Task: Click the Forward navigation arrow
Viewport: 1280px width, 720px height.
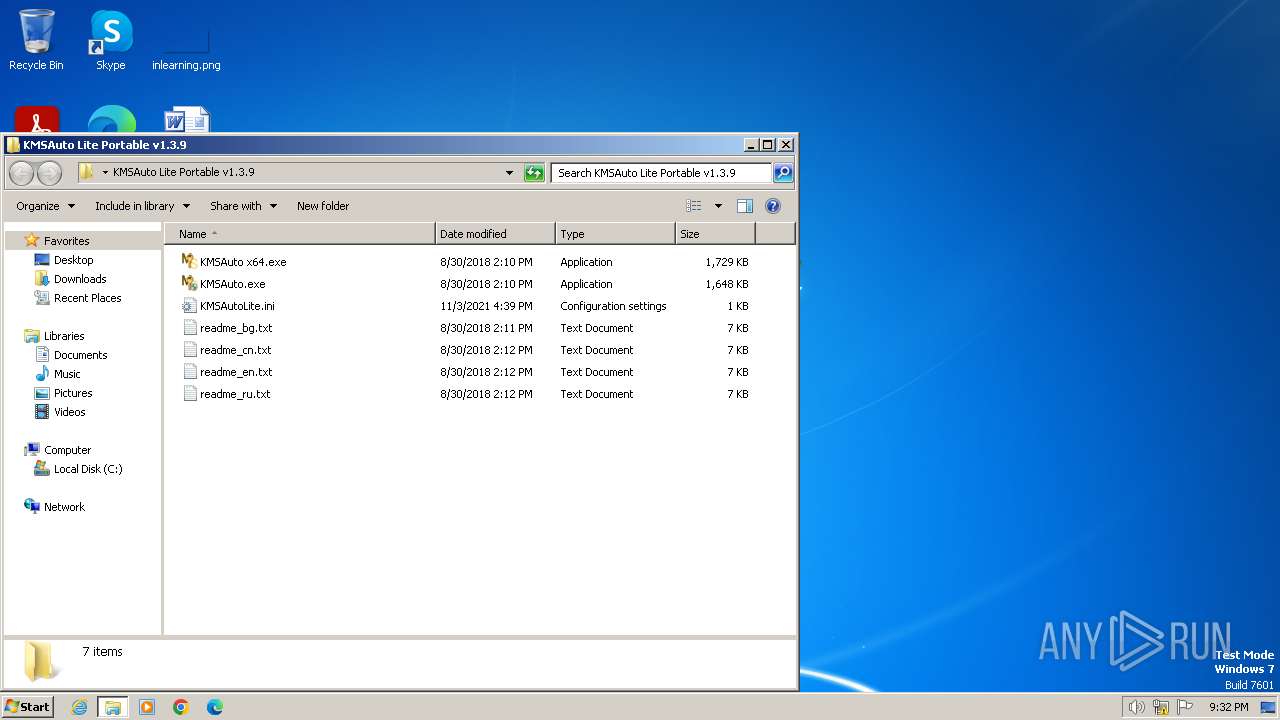Action: click(x=49, y=173)
